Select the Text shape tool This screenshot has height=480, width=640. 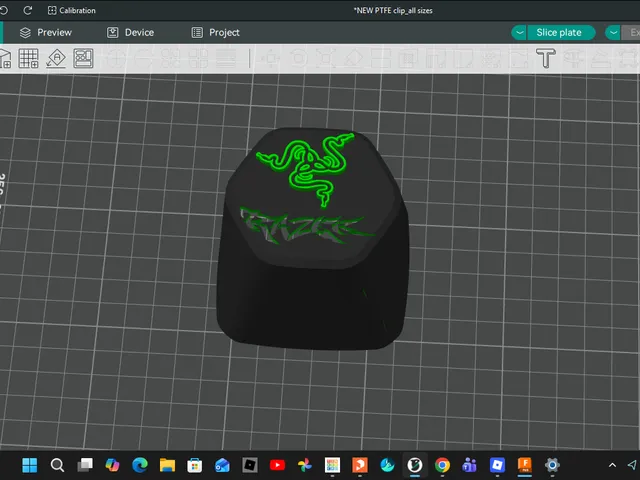546,58
